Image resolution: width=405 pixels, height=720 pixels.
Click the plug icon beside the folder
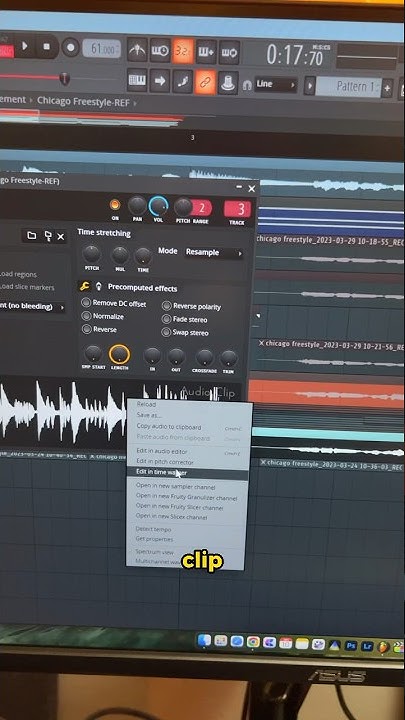[47, 236]
